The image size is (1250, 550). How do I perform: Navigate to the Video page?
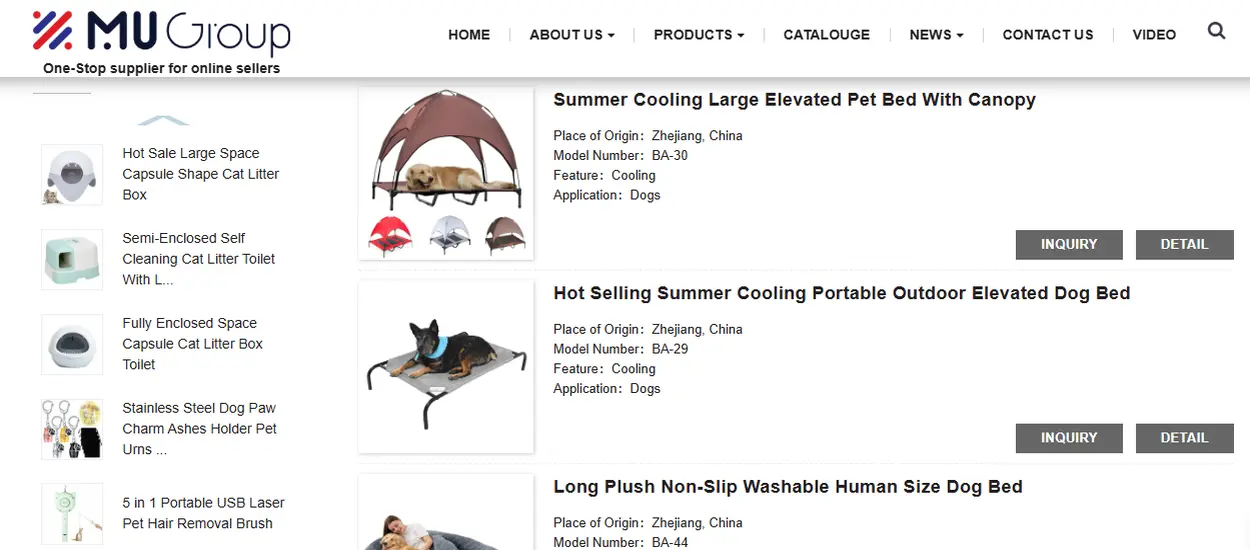[1154, 35]
